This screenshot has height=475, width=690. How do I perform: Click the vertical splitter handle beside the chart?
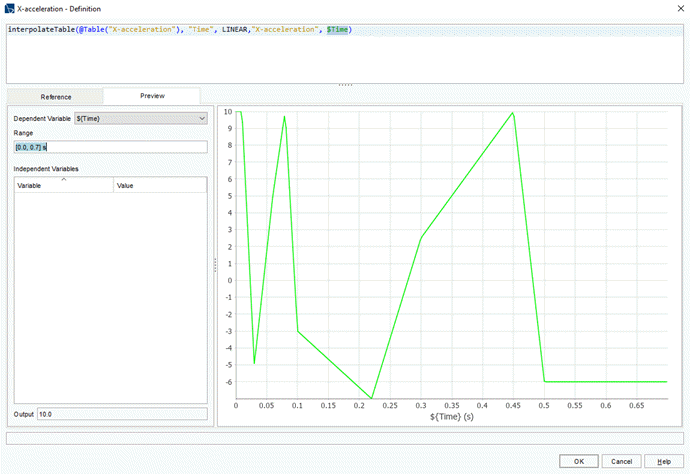(x=215, y=265)
